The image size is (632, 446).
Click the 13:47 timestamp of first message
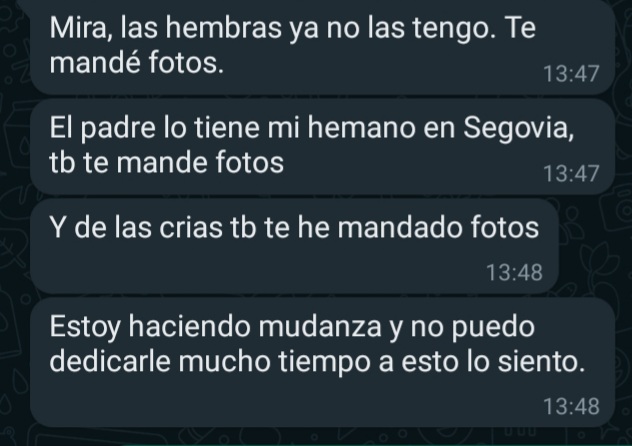[x=571, y=74]
